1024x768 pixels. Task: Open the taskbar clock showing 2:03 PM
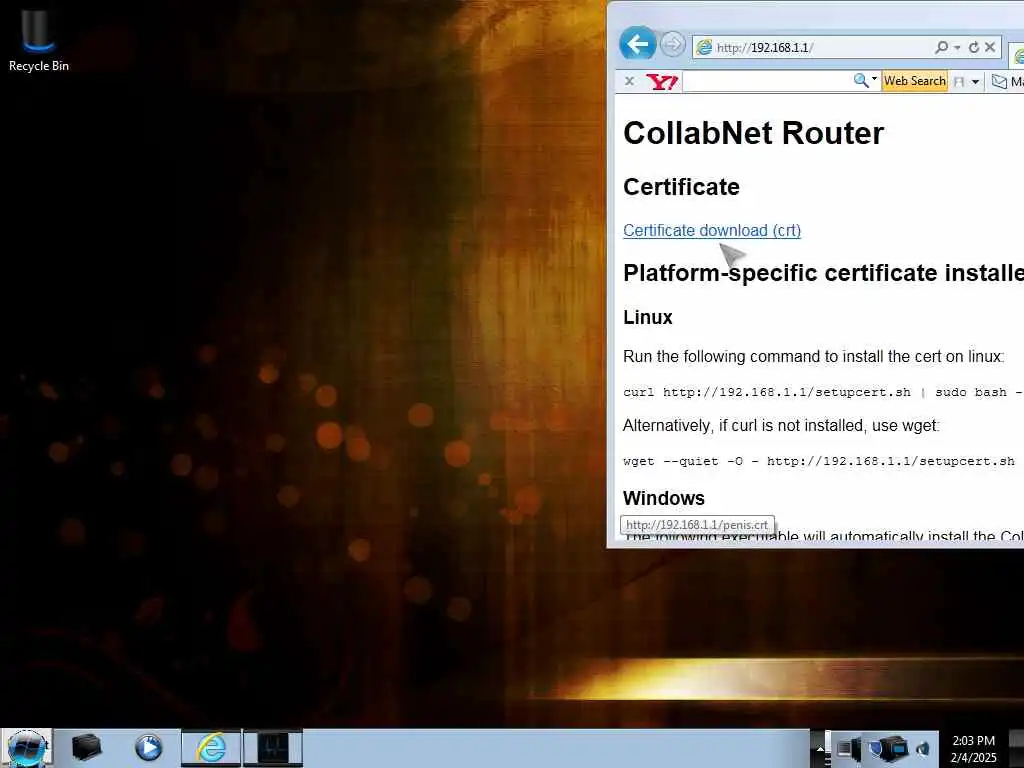[x=973, y=749]
